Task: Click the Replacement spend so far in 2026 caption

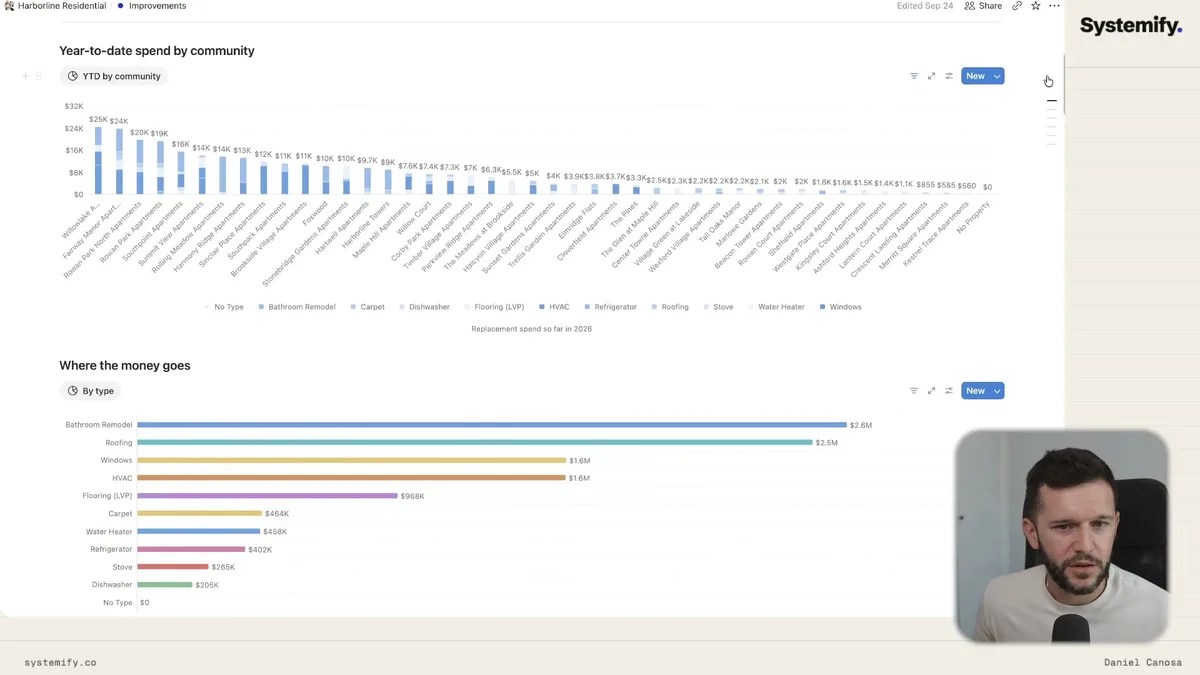Action: pyautogui.click(x=531, y=328)
